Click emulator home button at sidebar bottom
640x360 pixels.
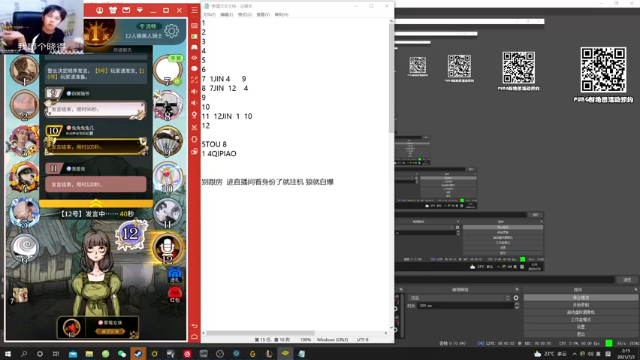[x=194, y=337]
